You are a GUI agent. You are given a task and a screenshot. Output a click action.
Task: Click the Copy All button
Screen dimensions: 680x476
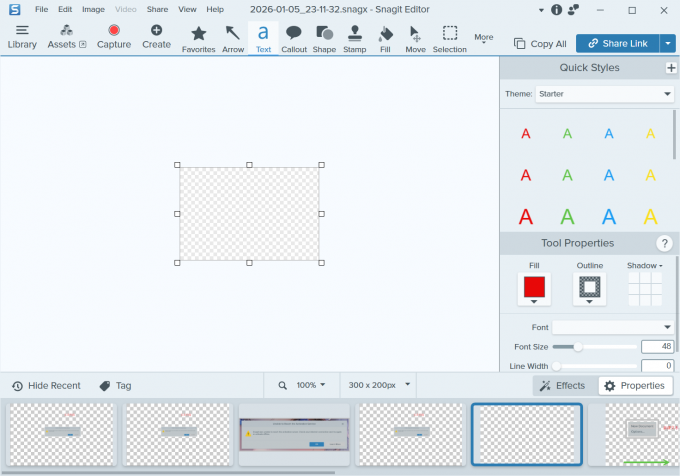540,44
